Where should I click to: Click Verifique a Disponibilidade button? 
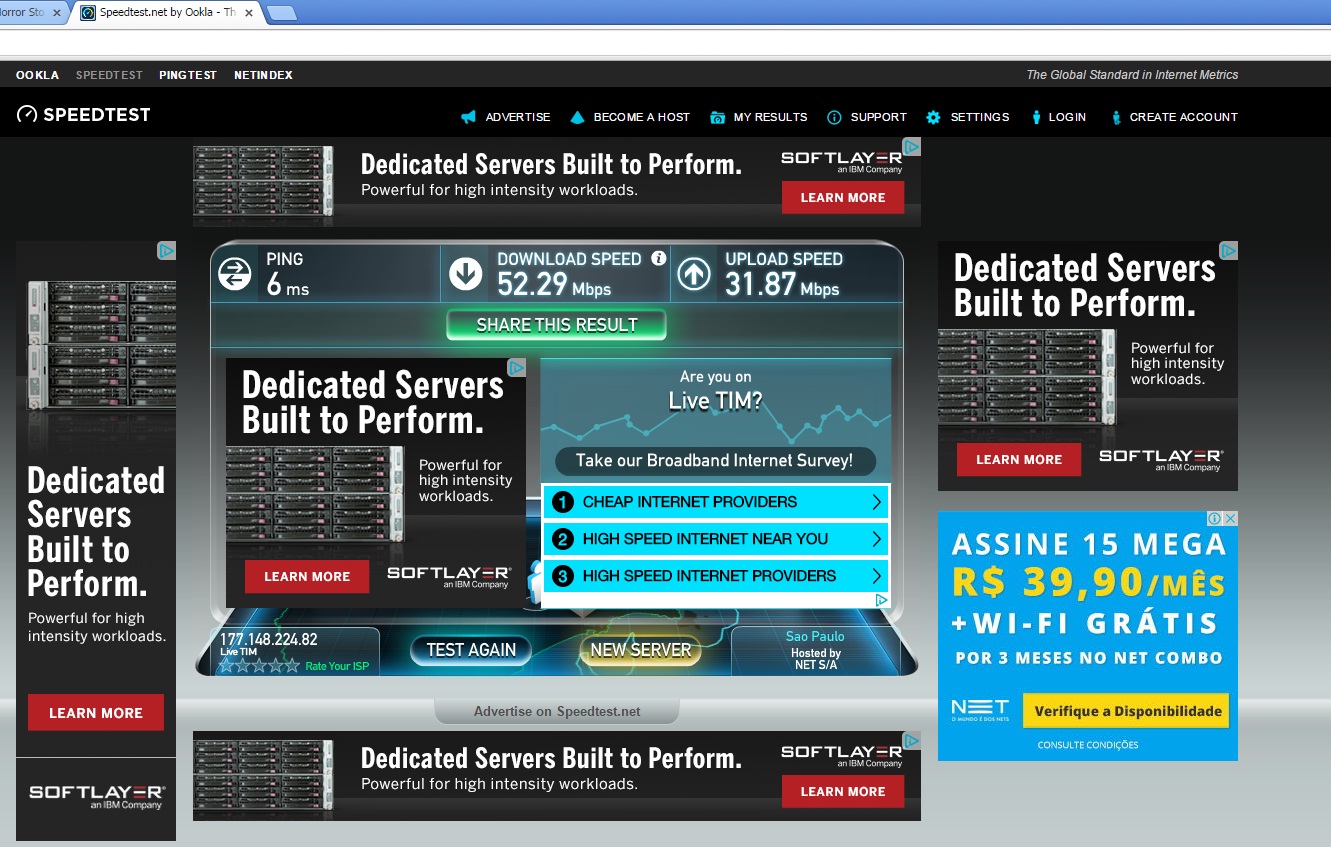[1128, 711]
